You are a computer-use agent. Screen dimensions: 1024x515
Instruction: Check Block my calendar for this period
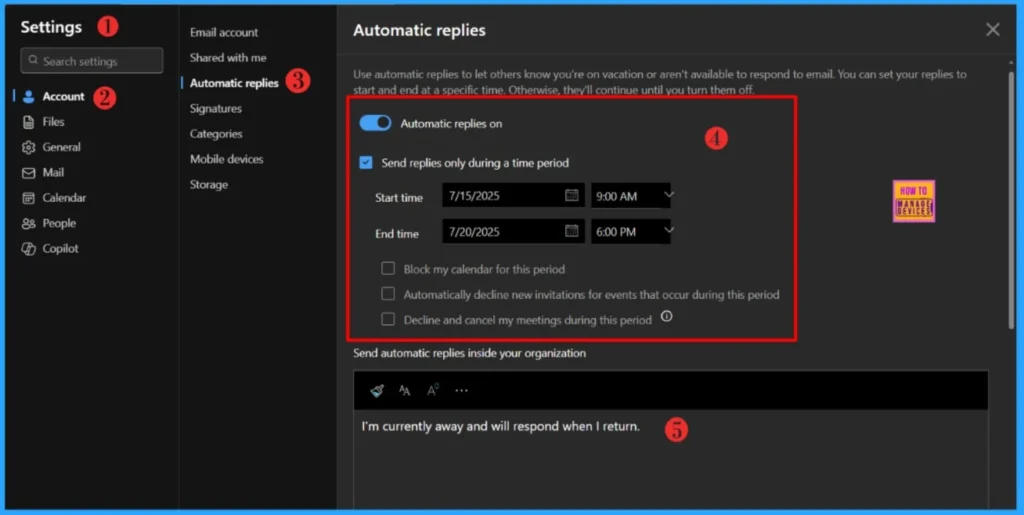pos(388,268)
